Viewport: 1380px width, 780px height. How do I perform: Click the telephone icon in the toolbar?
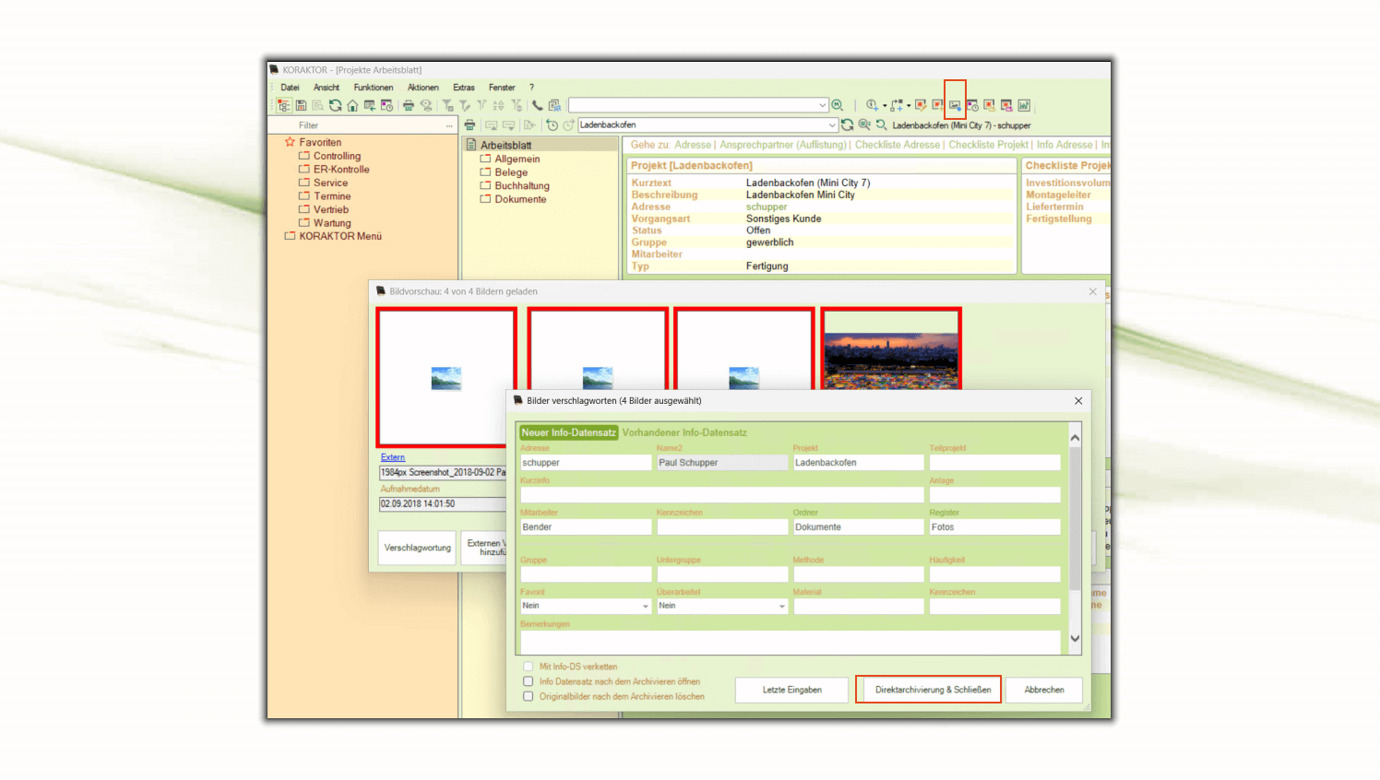point(537,105)
